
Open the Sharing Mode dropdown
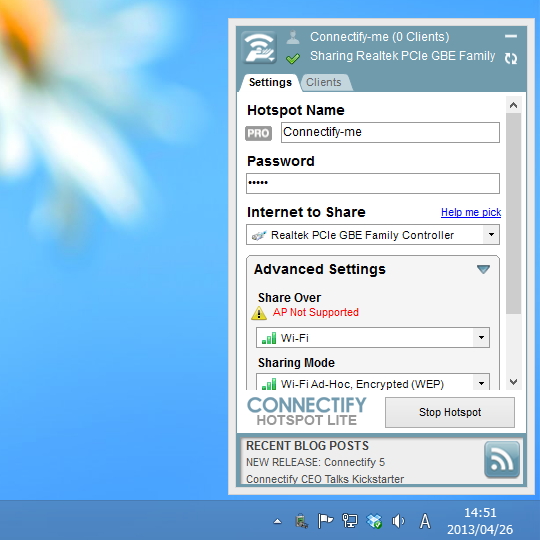(x=373, y=382)
